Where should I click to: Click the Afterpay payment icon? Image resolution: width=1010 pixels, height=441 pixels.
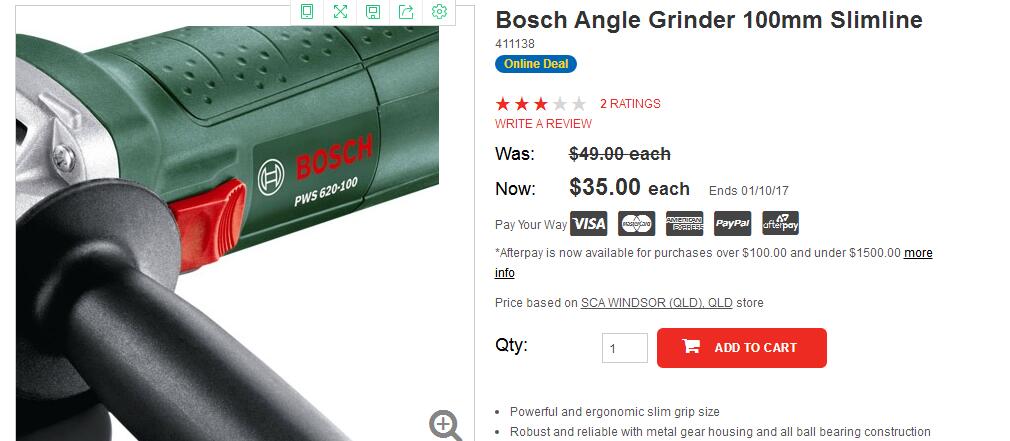pyautogui.click(x=781, y=223)
